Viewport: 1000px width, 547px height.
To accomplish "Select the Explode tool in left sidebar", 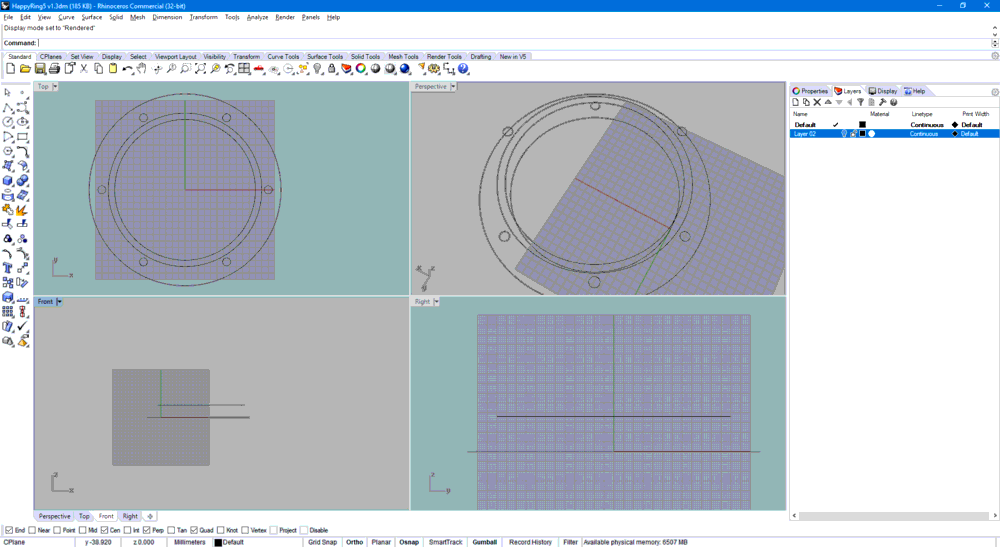I will point(22,210).
